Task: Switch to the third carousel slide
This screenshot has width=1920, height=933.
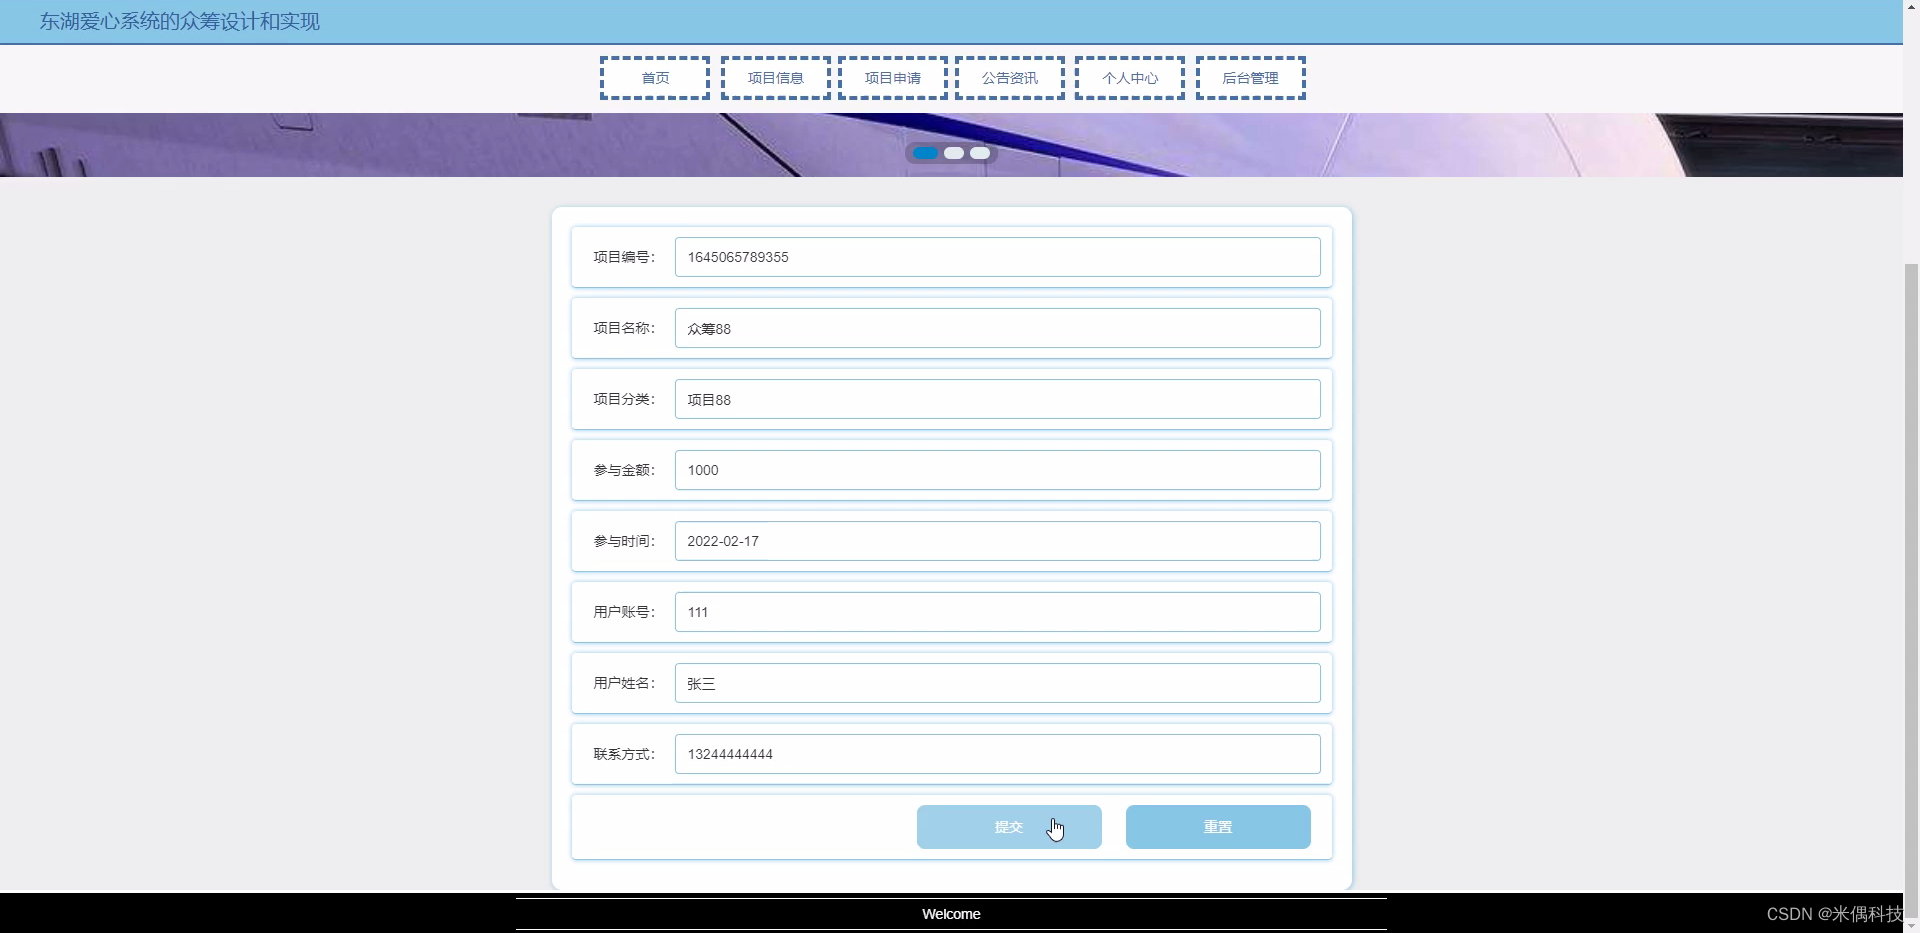Action: [981, 153]
